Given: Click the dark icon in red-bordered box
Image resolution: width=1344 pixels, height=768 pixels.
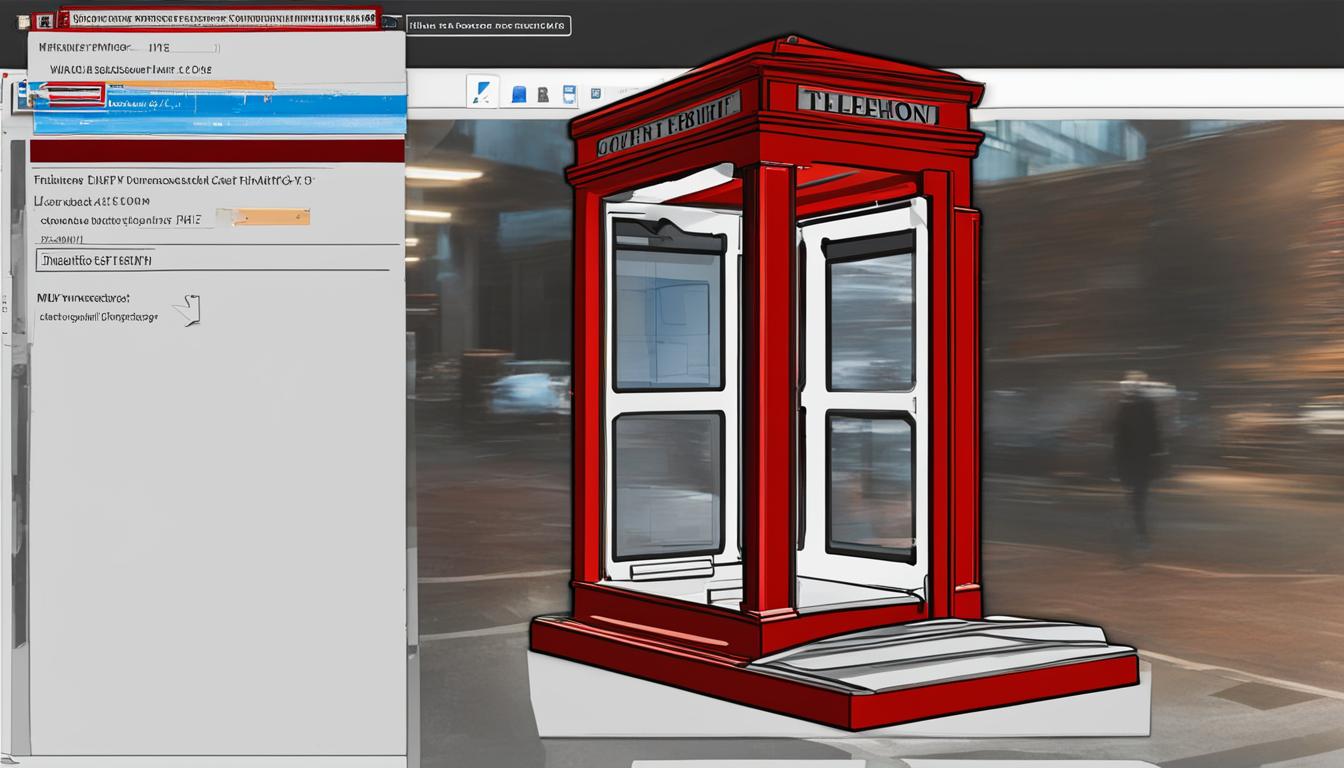Looking at the screenshot, I should [x=43, y=21].
